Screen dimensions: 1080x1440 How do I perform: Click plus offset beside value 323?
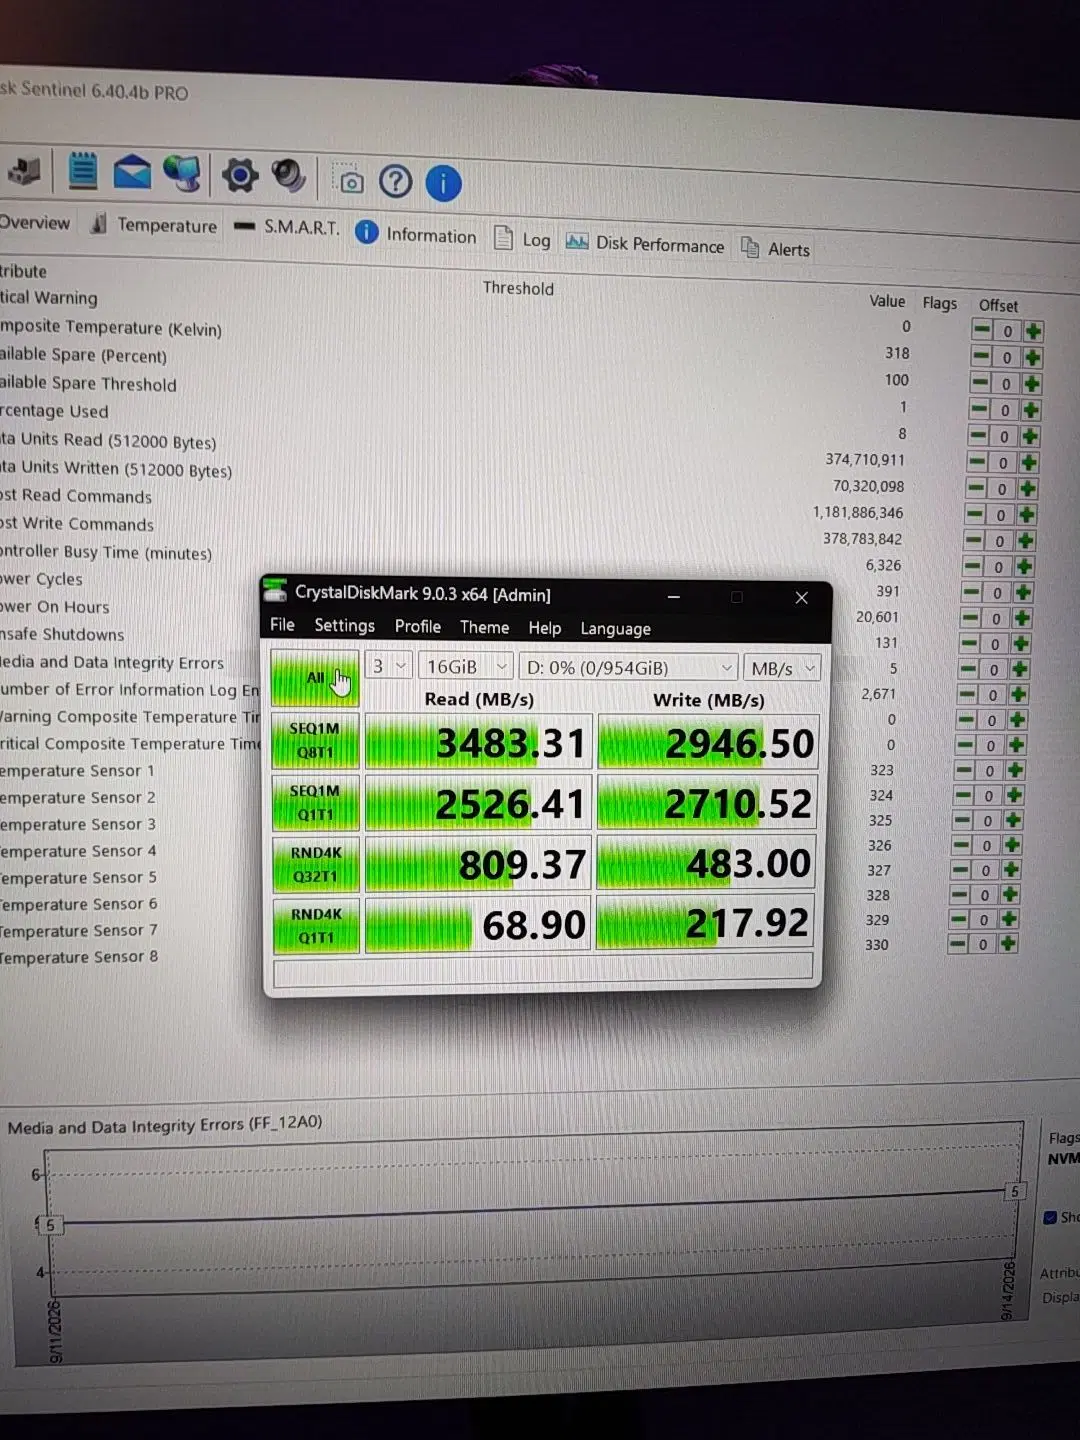tap(1015, 771)
